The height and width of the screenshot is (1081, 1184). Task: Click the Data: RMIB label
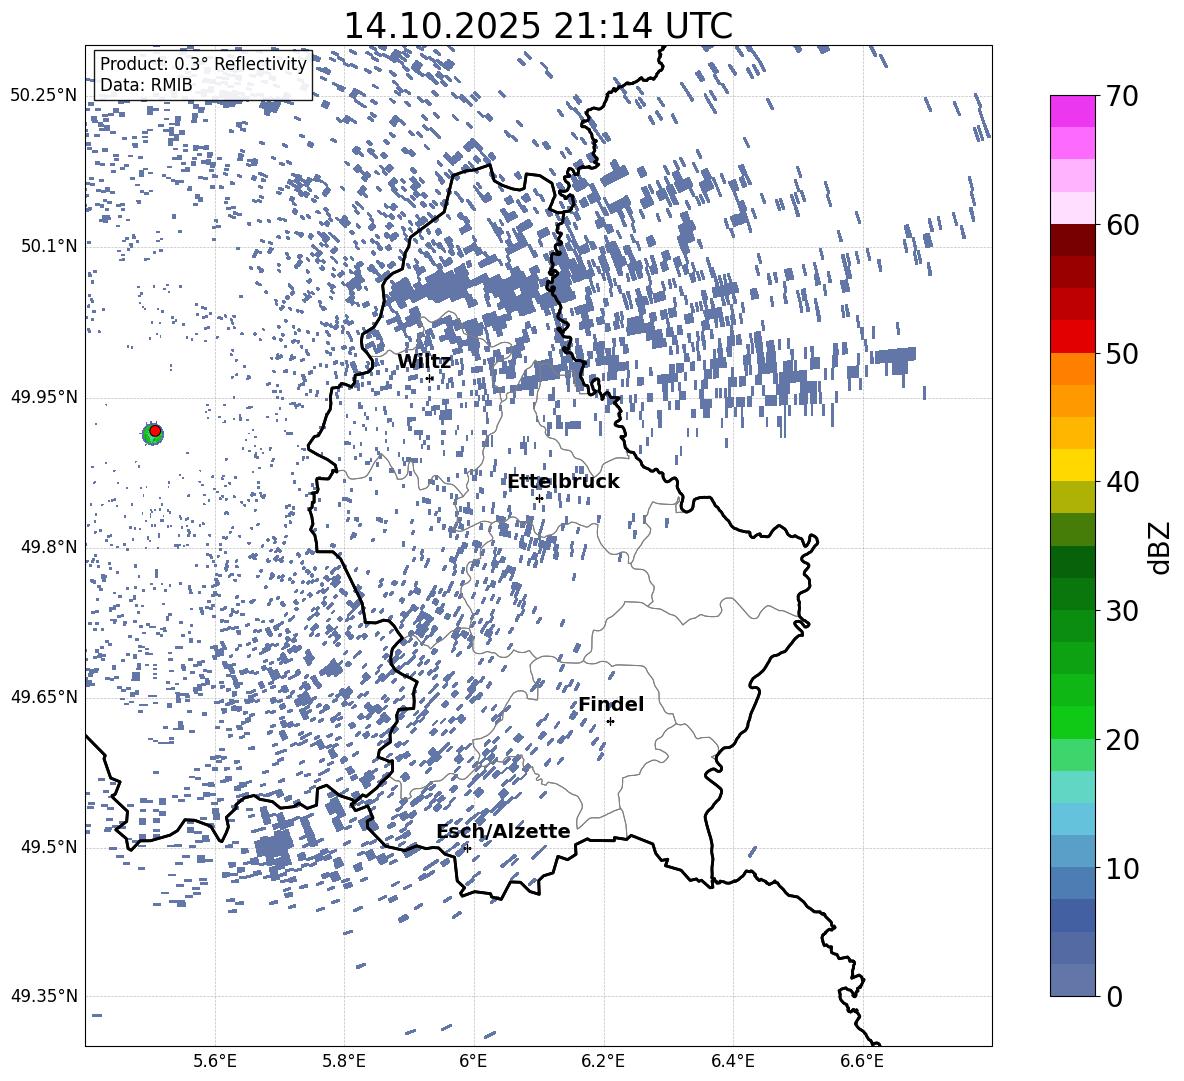coord(146,85)
